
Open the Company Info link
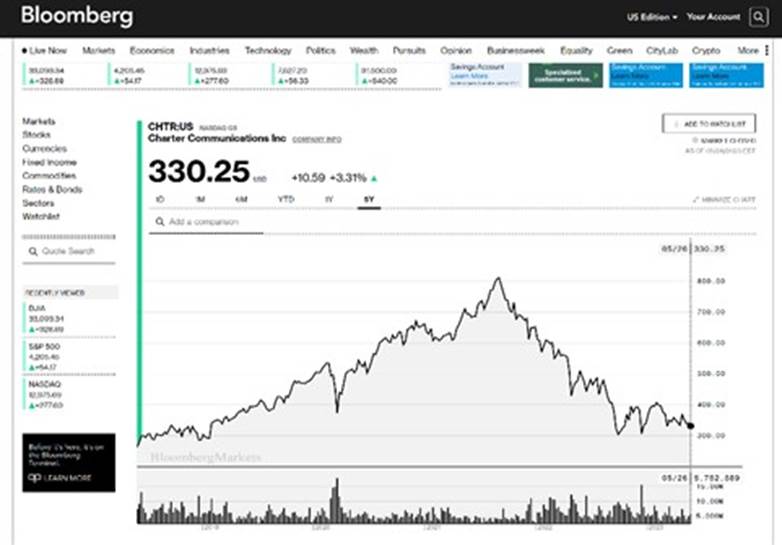(317, 139)
